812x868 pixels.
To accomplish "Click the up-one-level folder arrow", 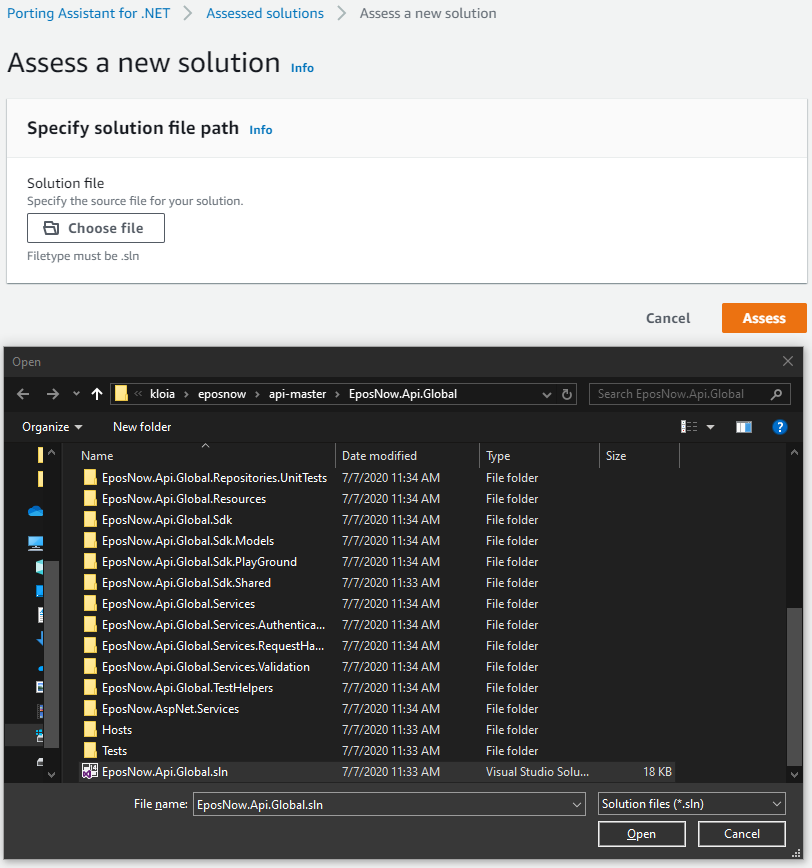I will [x=95, y=394].
